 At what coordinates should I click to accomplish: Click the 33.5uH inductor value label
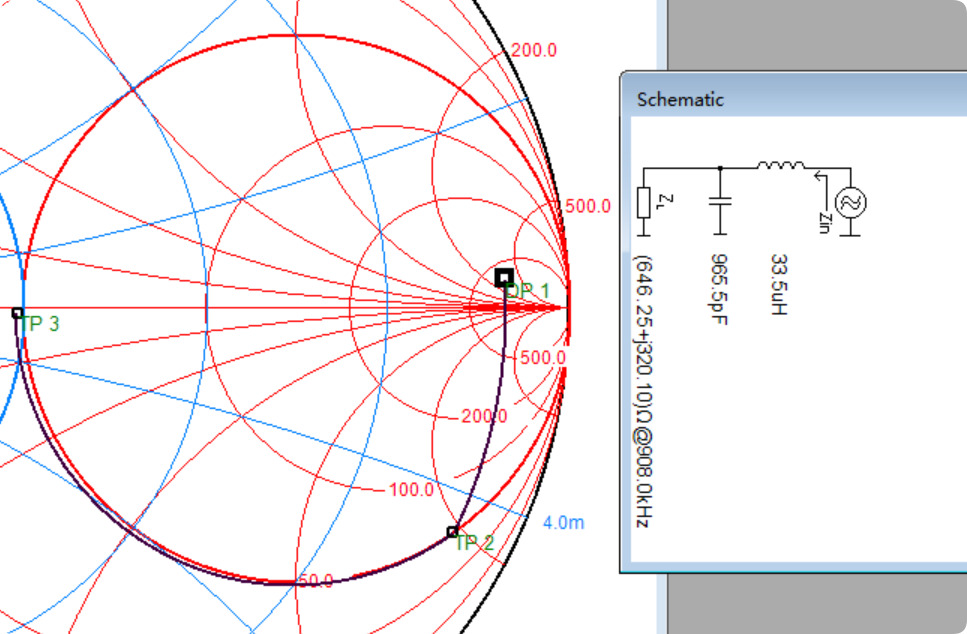(777, 283)
